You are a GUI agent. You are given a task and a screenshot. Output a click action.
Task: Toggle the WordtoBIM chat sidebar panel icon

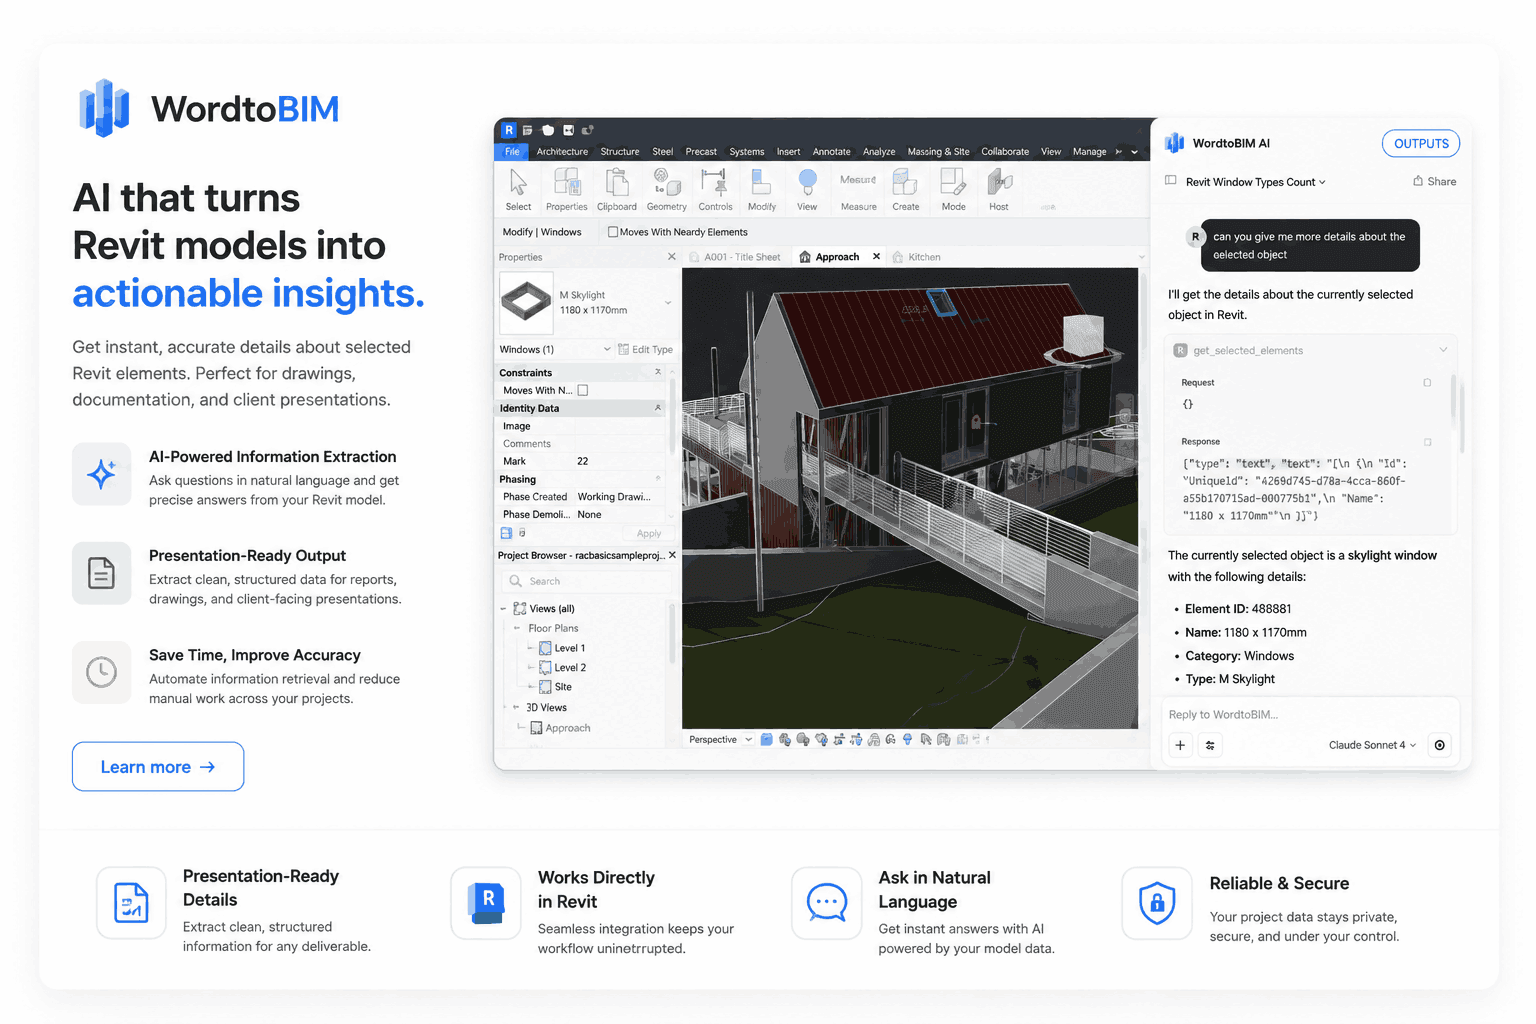1171,181
